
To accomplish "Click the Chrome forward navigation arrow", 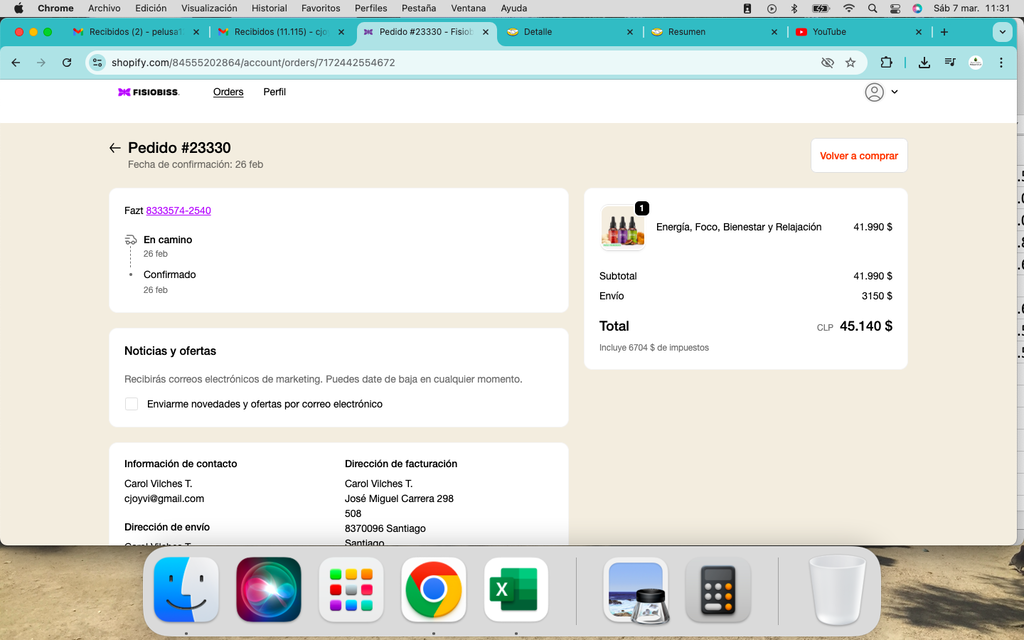I will point(41,63).
